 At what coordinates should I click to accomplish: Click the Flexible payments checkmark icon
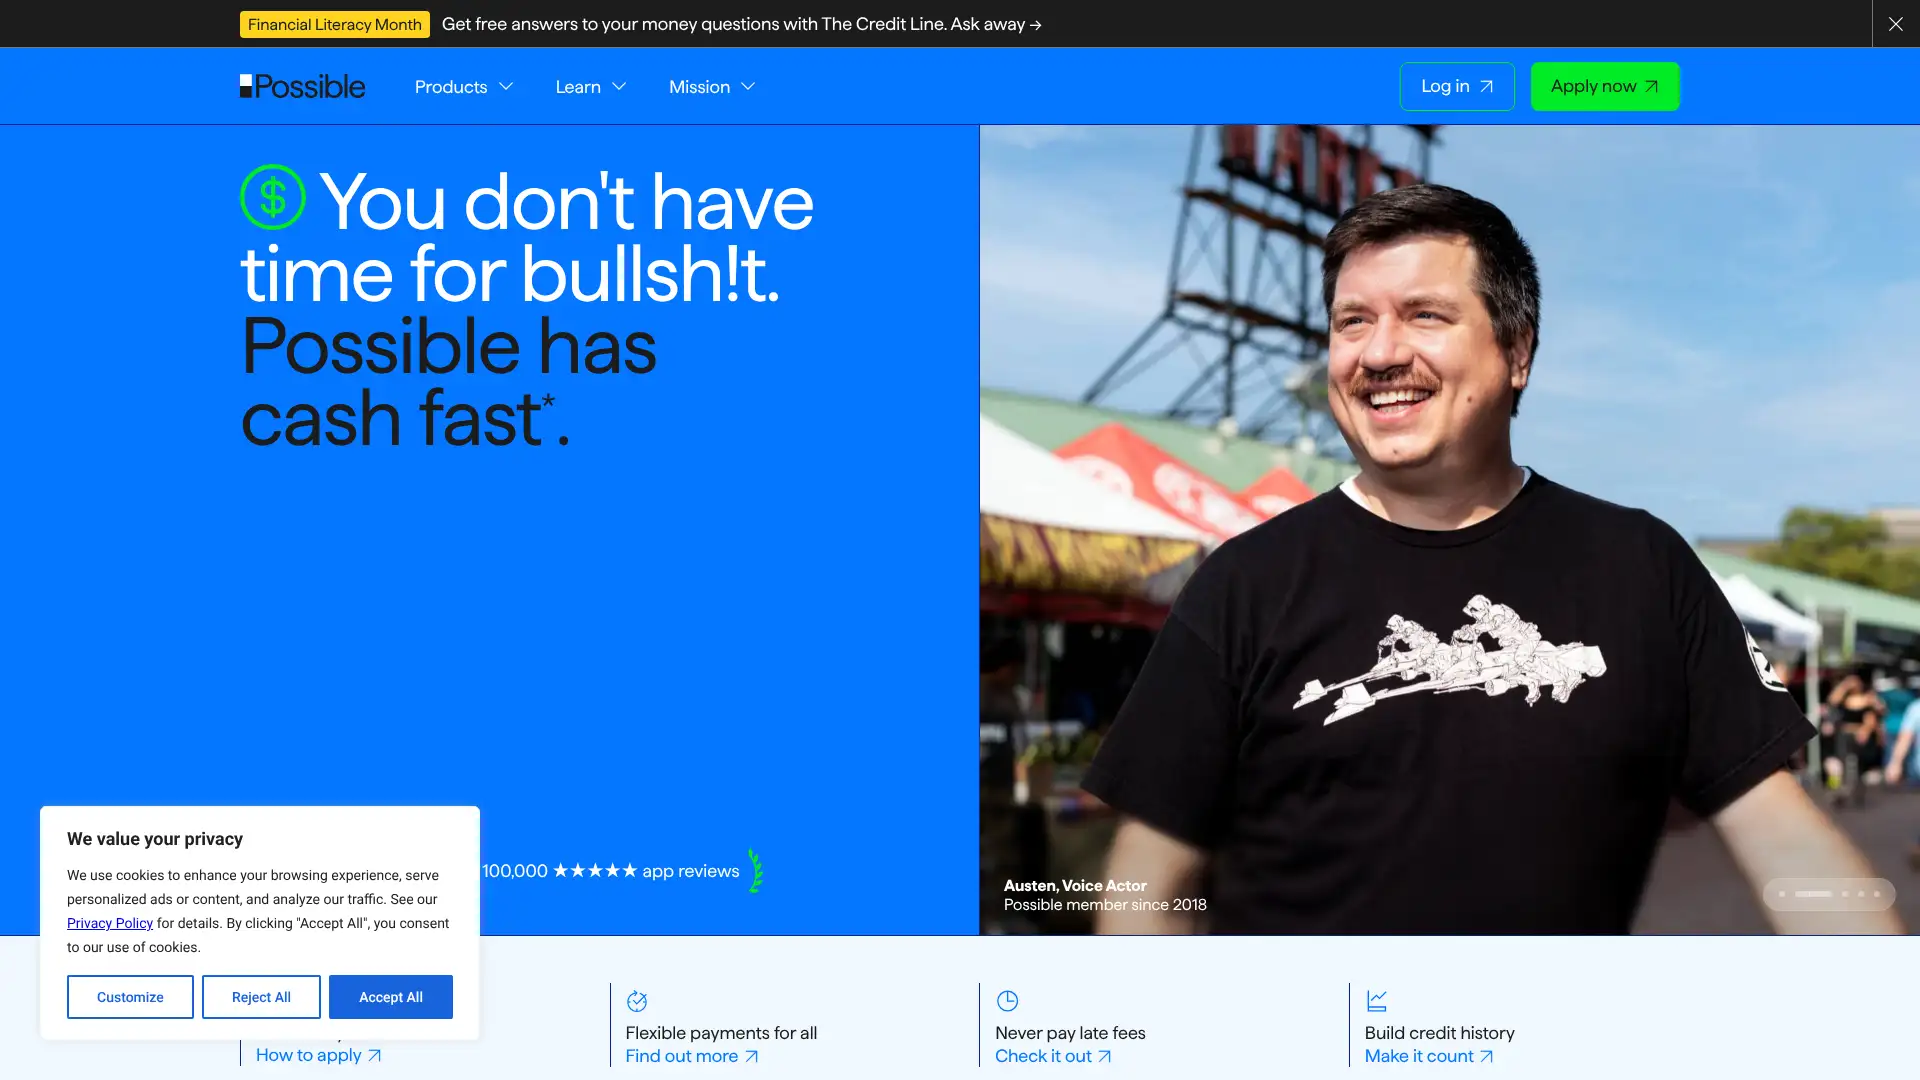point(637,1001)
